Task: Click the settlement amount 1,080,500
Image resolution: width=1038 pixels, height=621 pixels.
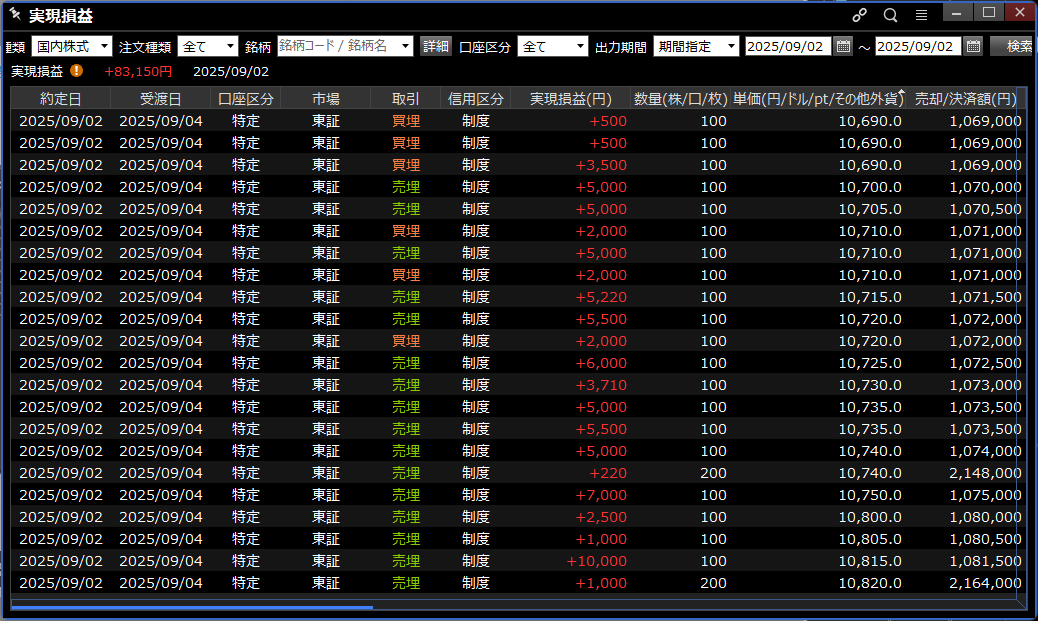Action: (x=985, y=539)
